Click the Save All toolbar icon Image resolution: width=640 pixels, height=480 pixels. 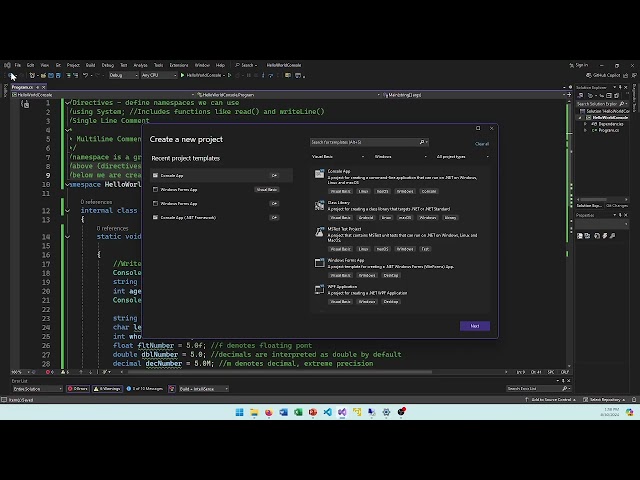[58, 75]
